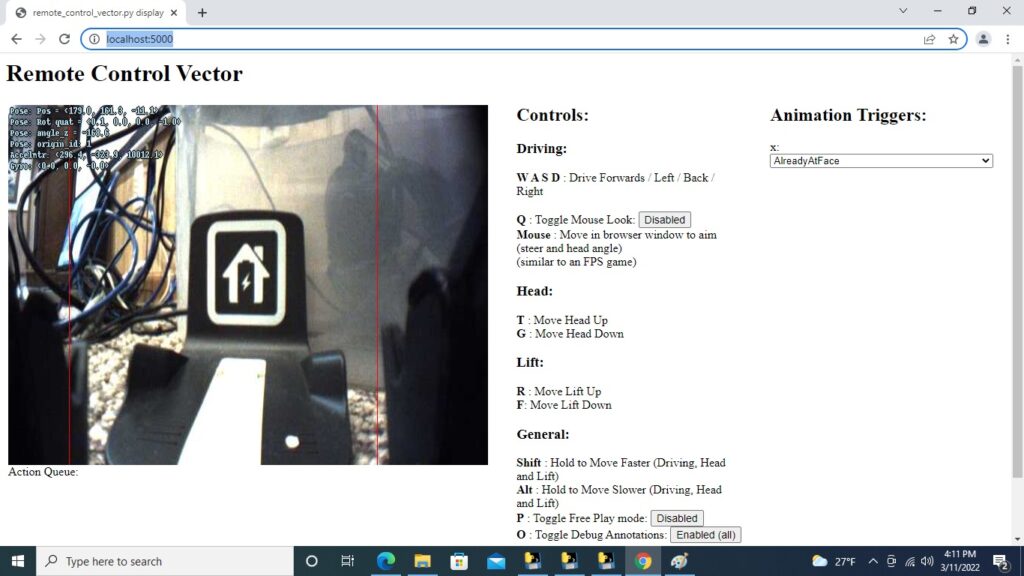Image resolution: width=1024 pixels, height=576 pixels.
Task: Click the Remote Control Vector heading
Action: (123, 73)
